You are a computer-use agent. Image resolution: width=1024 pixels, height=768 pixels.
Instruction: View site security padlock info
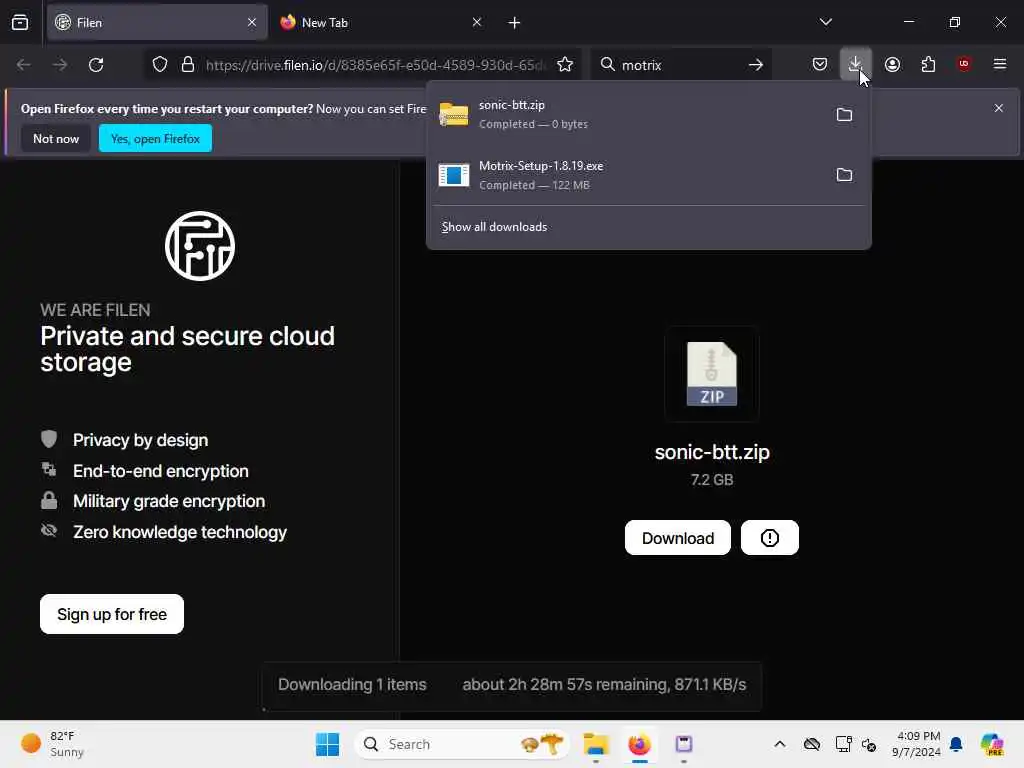coord(188,65)
